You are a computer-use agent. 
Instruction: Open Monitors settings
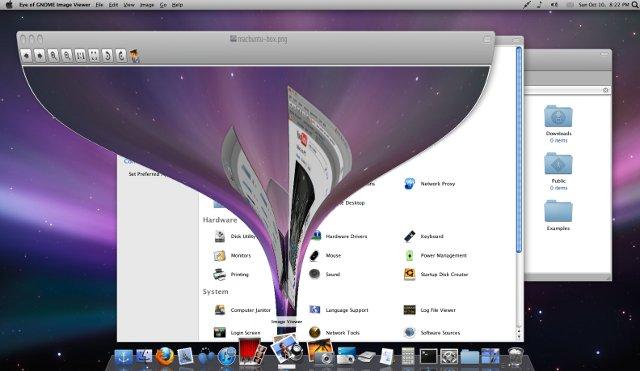click(232, 255)
